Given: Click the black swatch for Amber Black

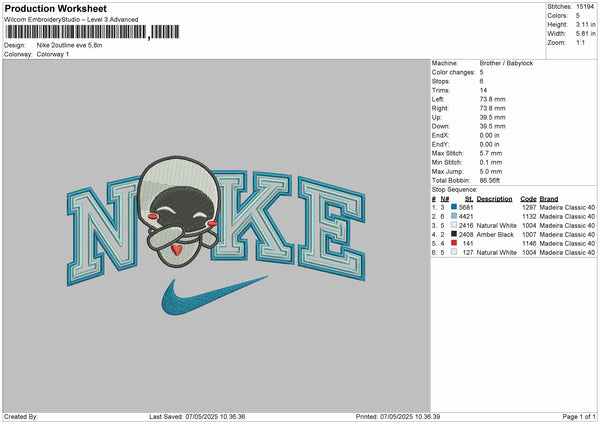Looking at the screenshot, I should 454,234.
